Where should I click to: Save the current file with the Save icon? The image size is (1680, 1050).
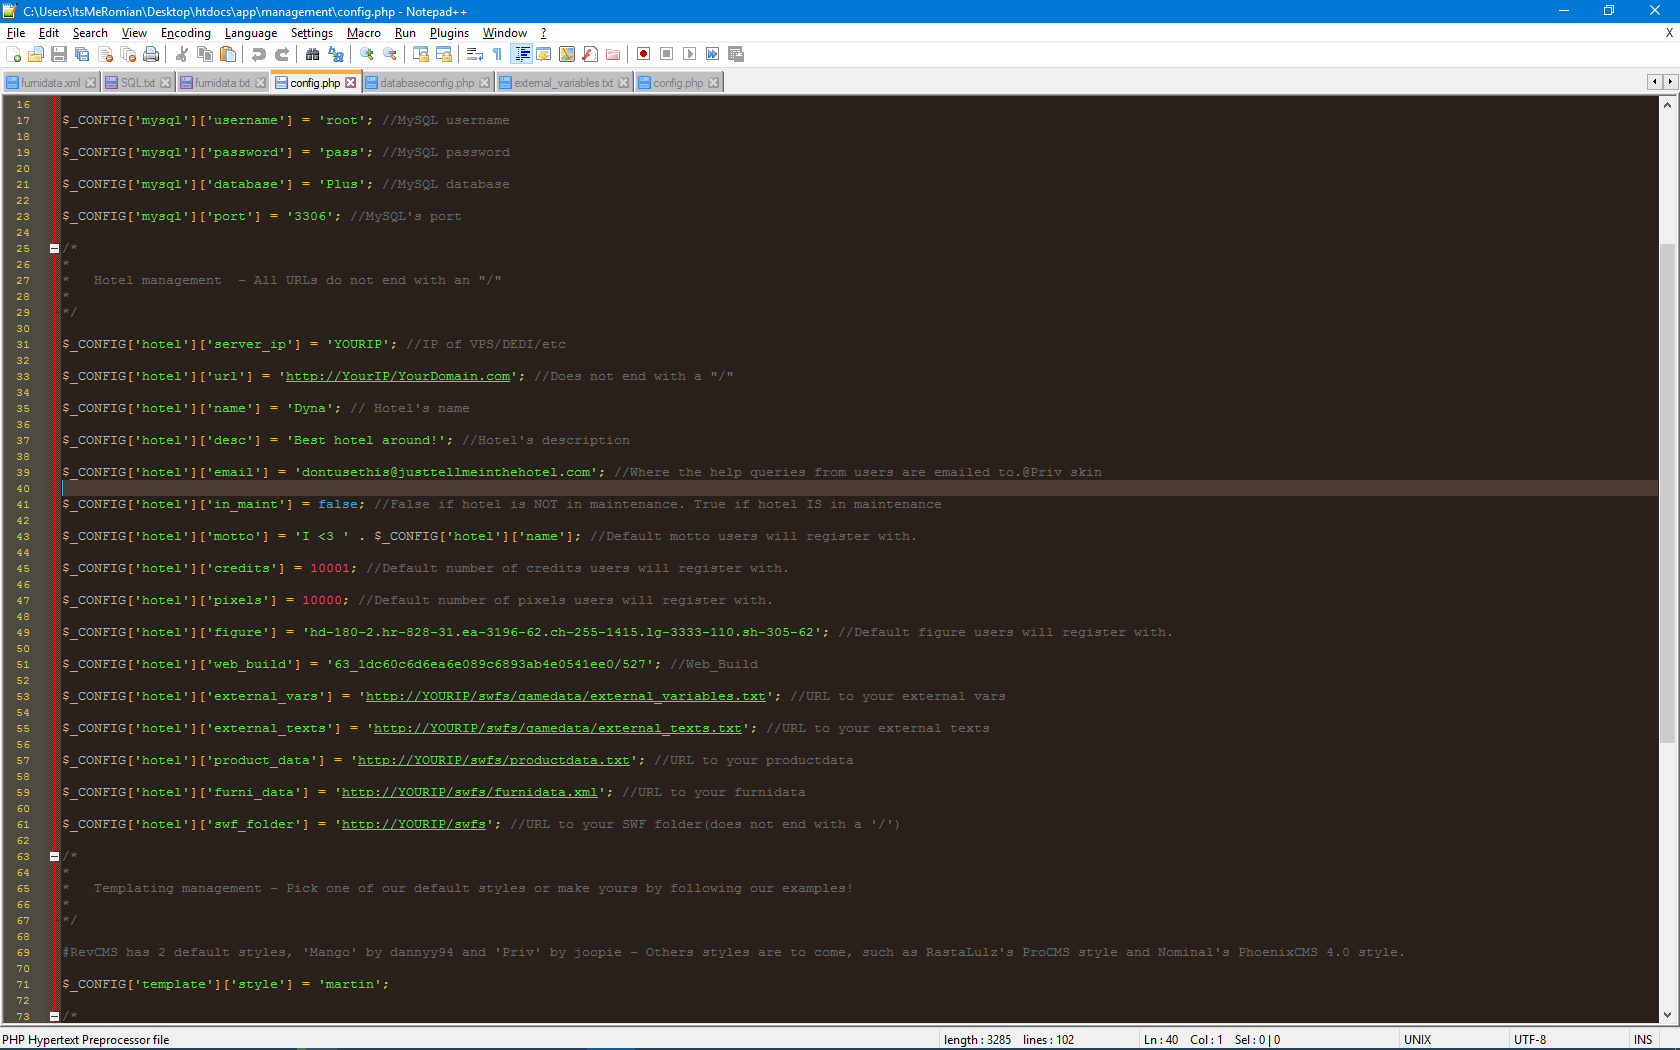click(x=59, y=54)
